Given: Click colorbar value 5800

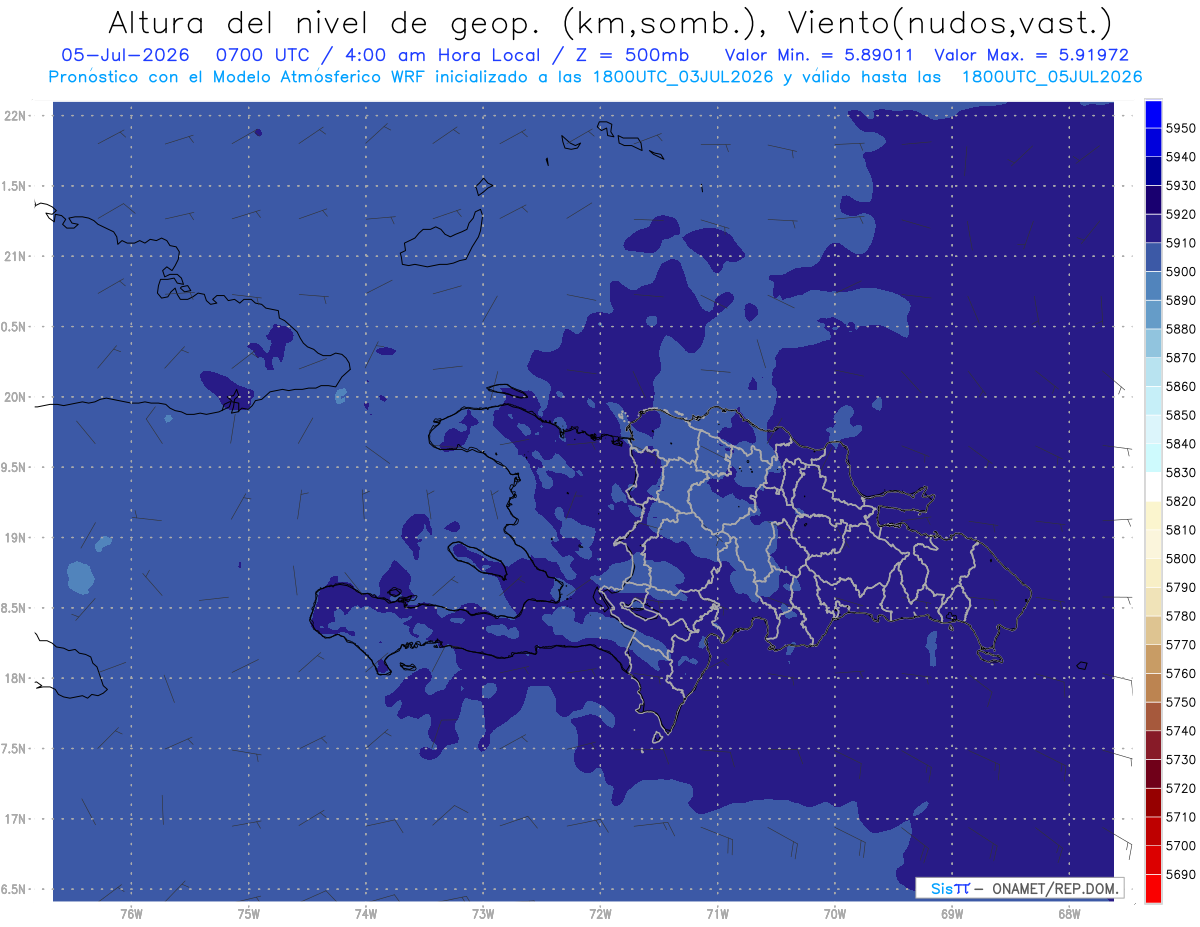Looking at the screenshot, I should click(x=1180, y=558).
